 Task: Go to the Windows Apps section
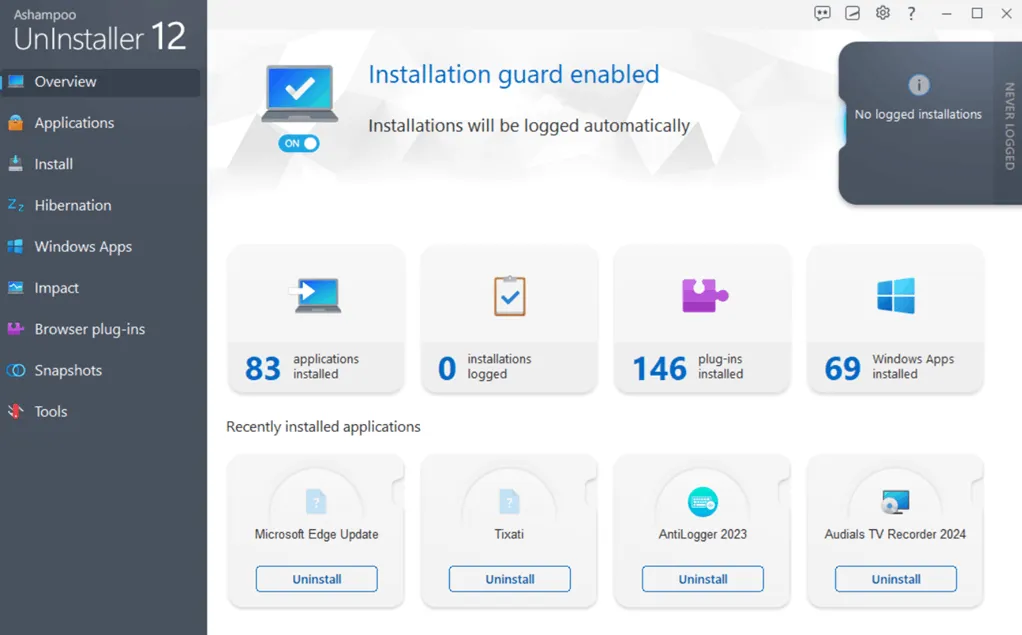point(83,246)
